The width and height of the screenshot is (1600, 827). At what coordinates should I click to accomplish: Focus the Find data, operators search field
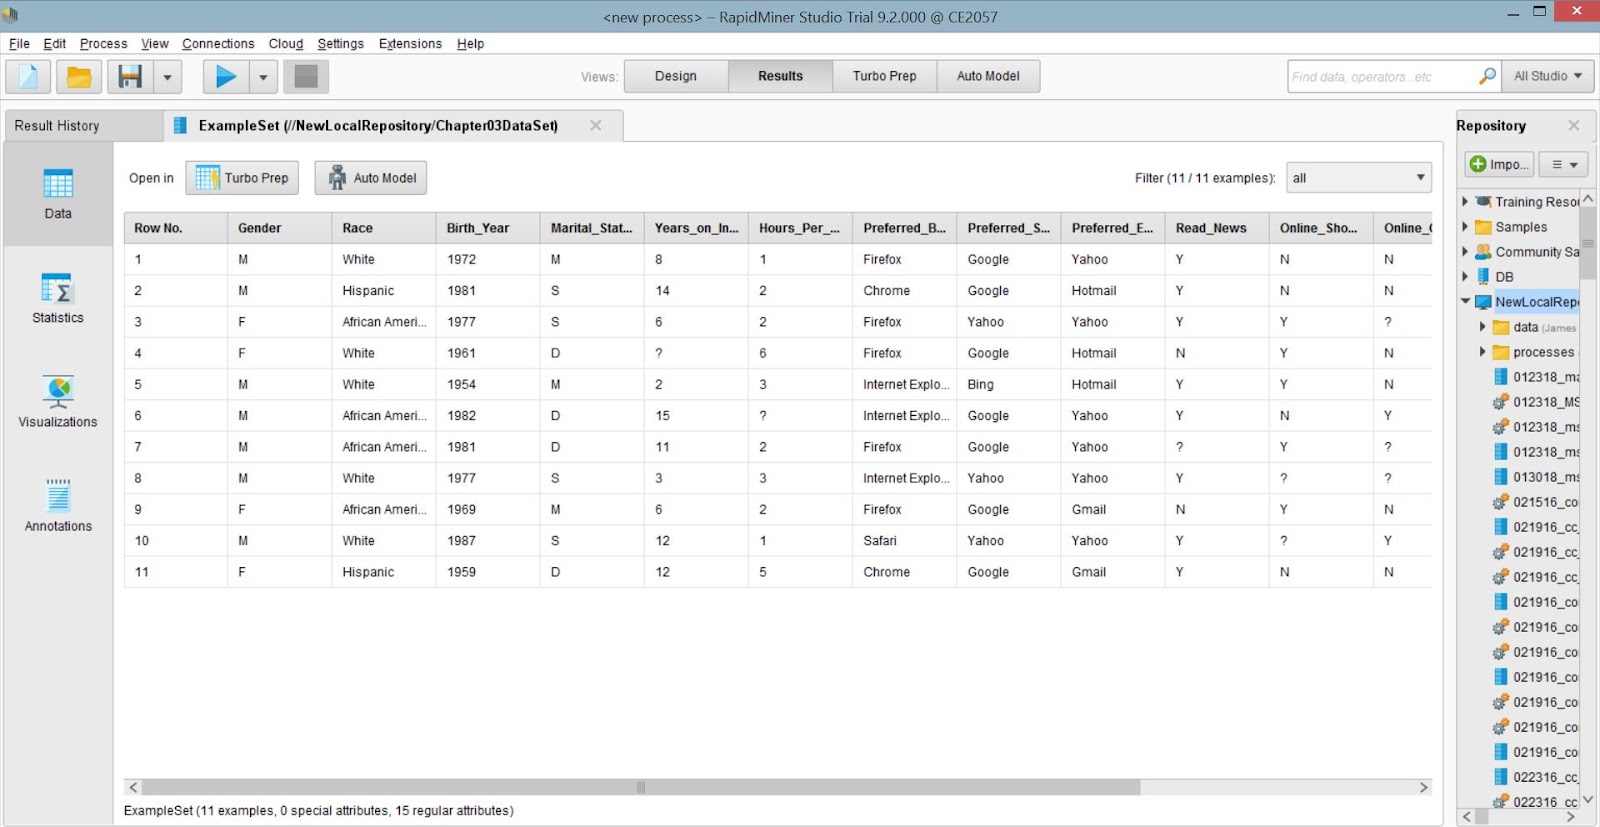pyautogui.click(x=1383, y=76)
